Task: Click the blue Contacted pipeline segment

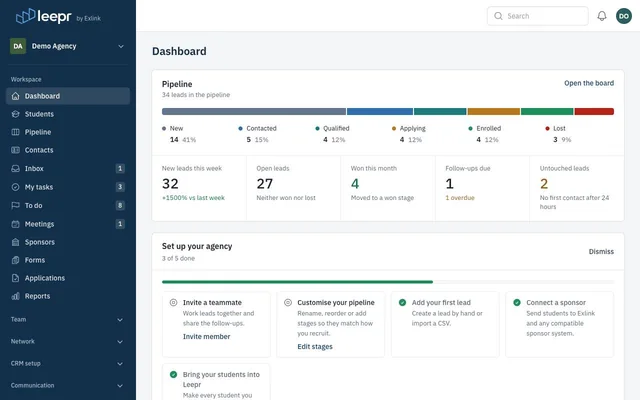Action: pyautogui.click(x=380, y=111)
